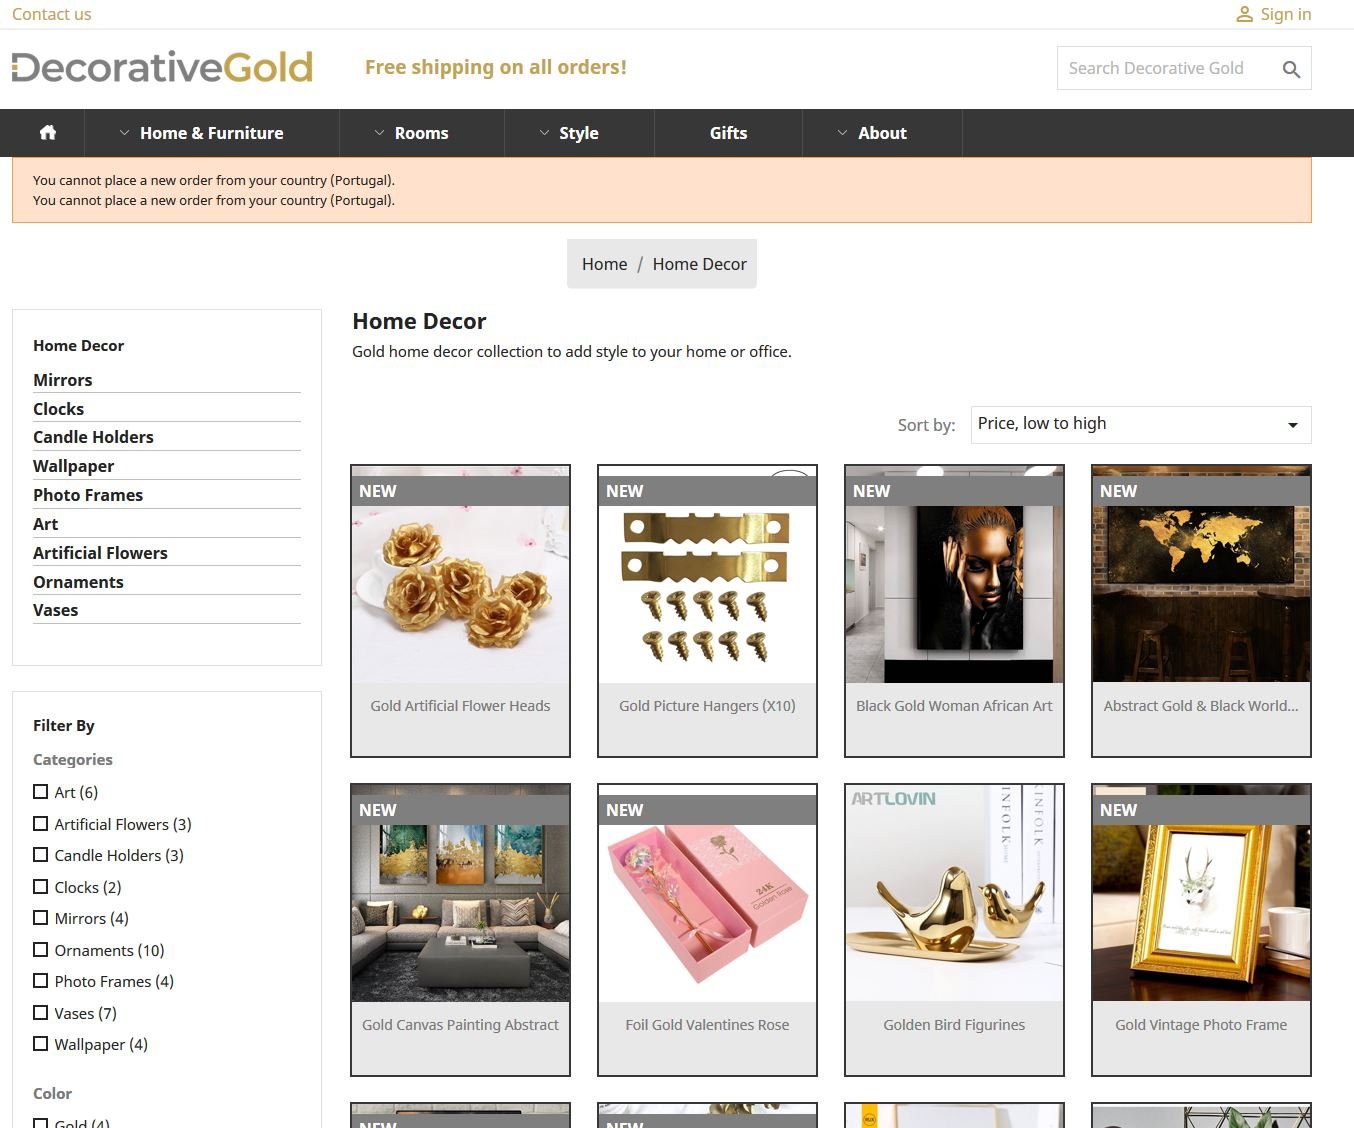Click the Gold Artificial Flower Heads title
The height and width of the screenshot is (1128, 1354).
pyautogui.click(x=460, y=706)
